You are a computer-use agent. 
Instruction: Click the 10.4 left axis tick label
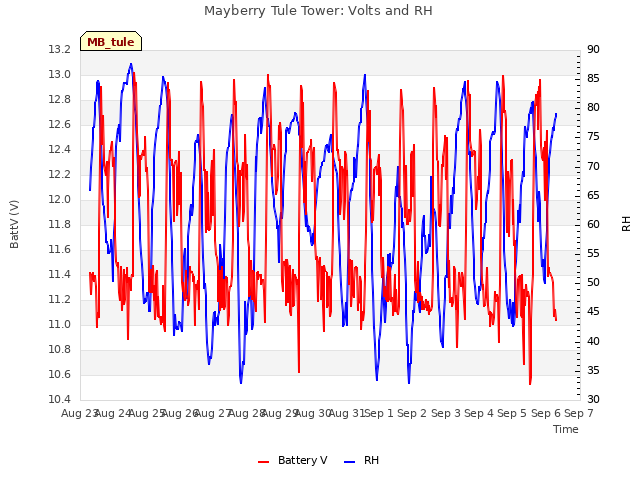[x=60, y=400]
